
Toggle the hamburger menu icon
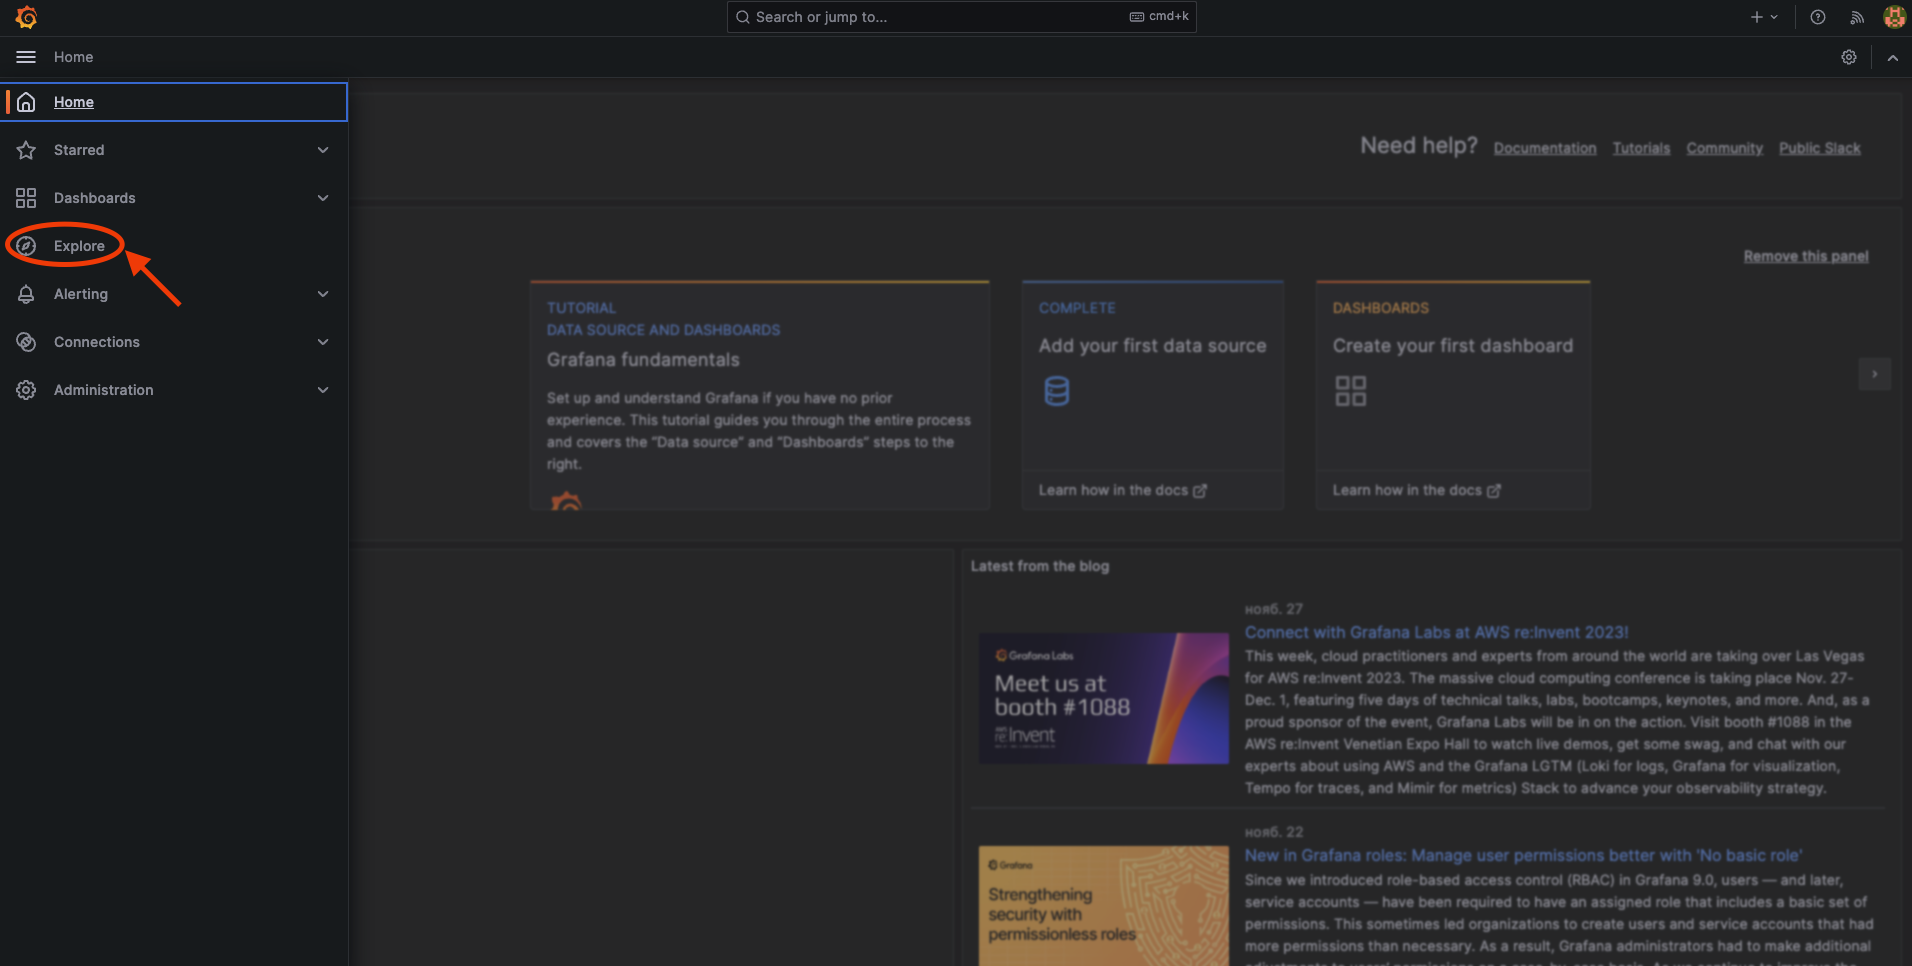pos(26,57)
